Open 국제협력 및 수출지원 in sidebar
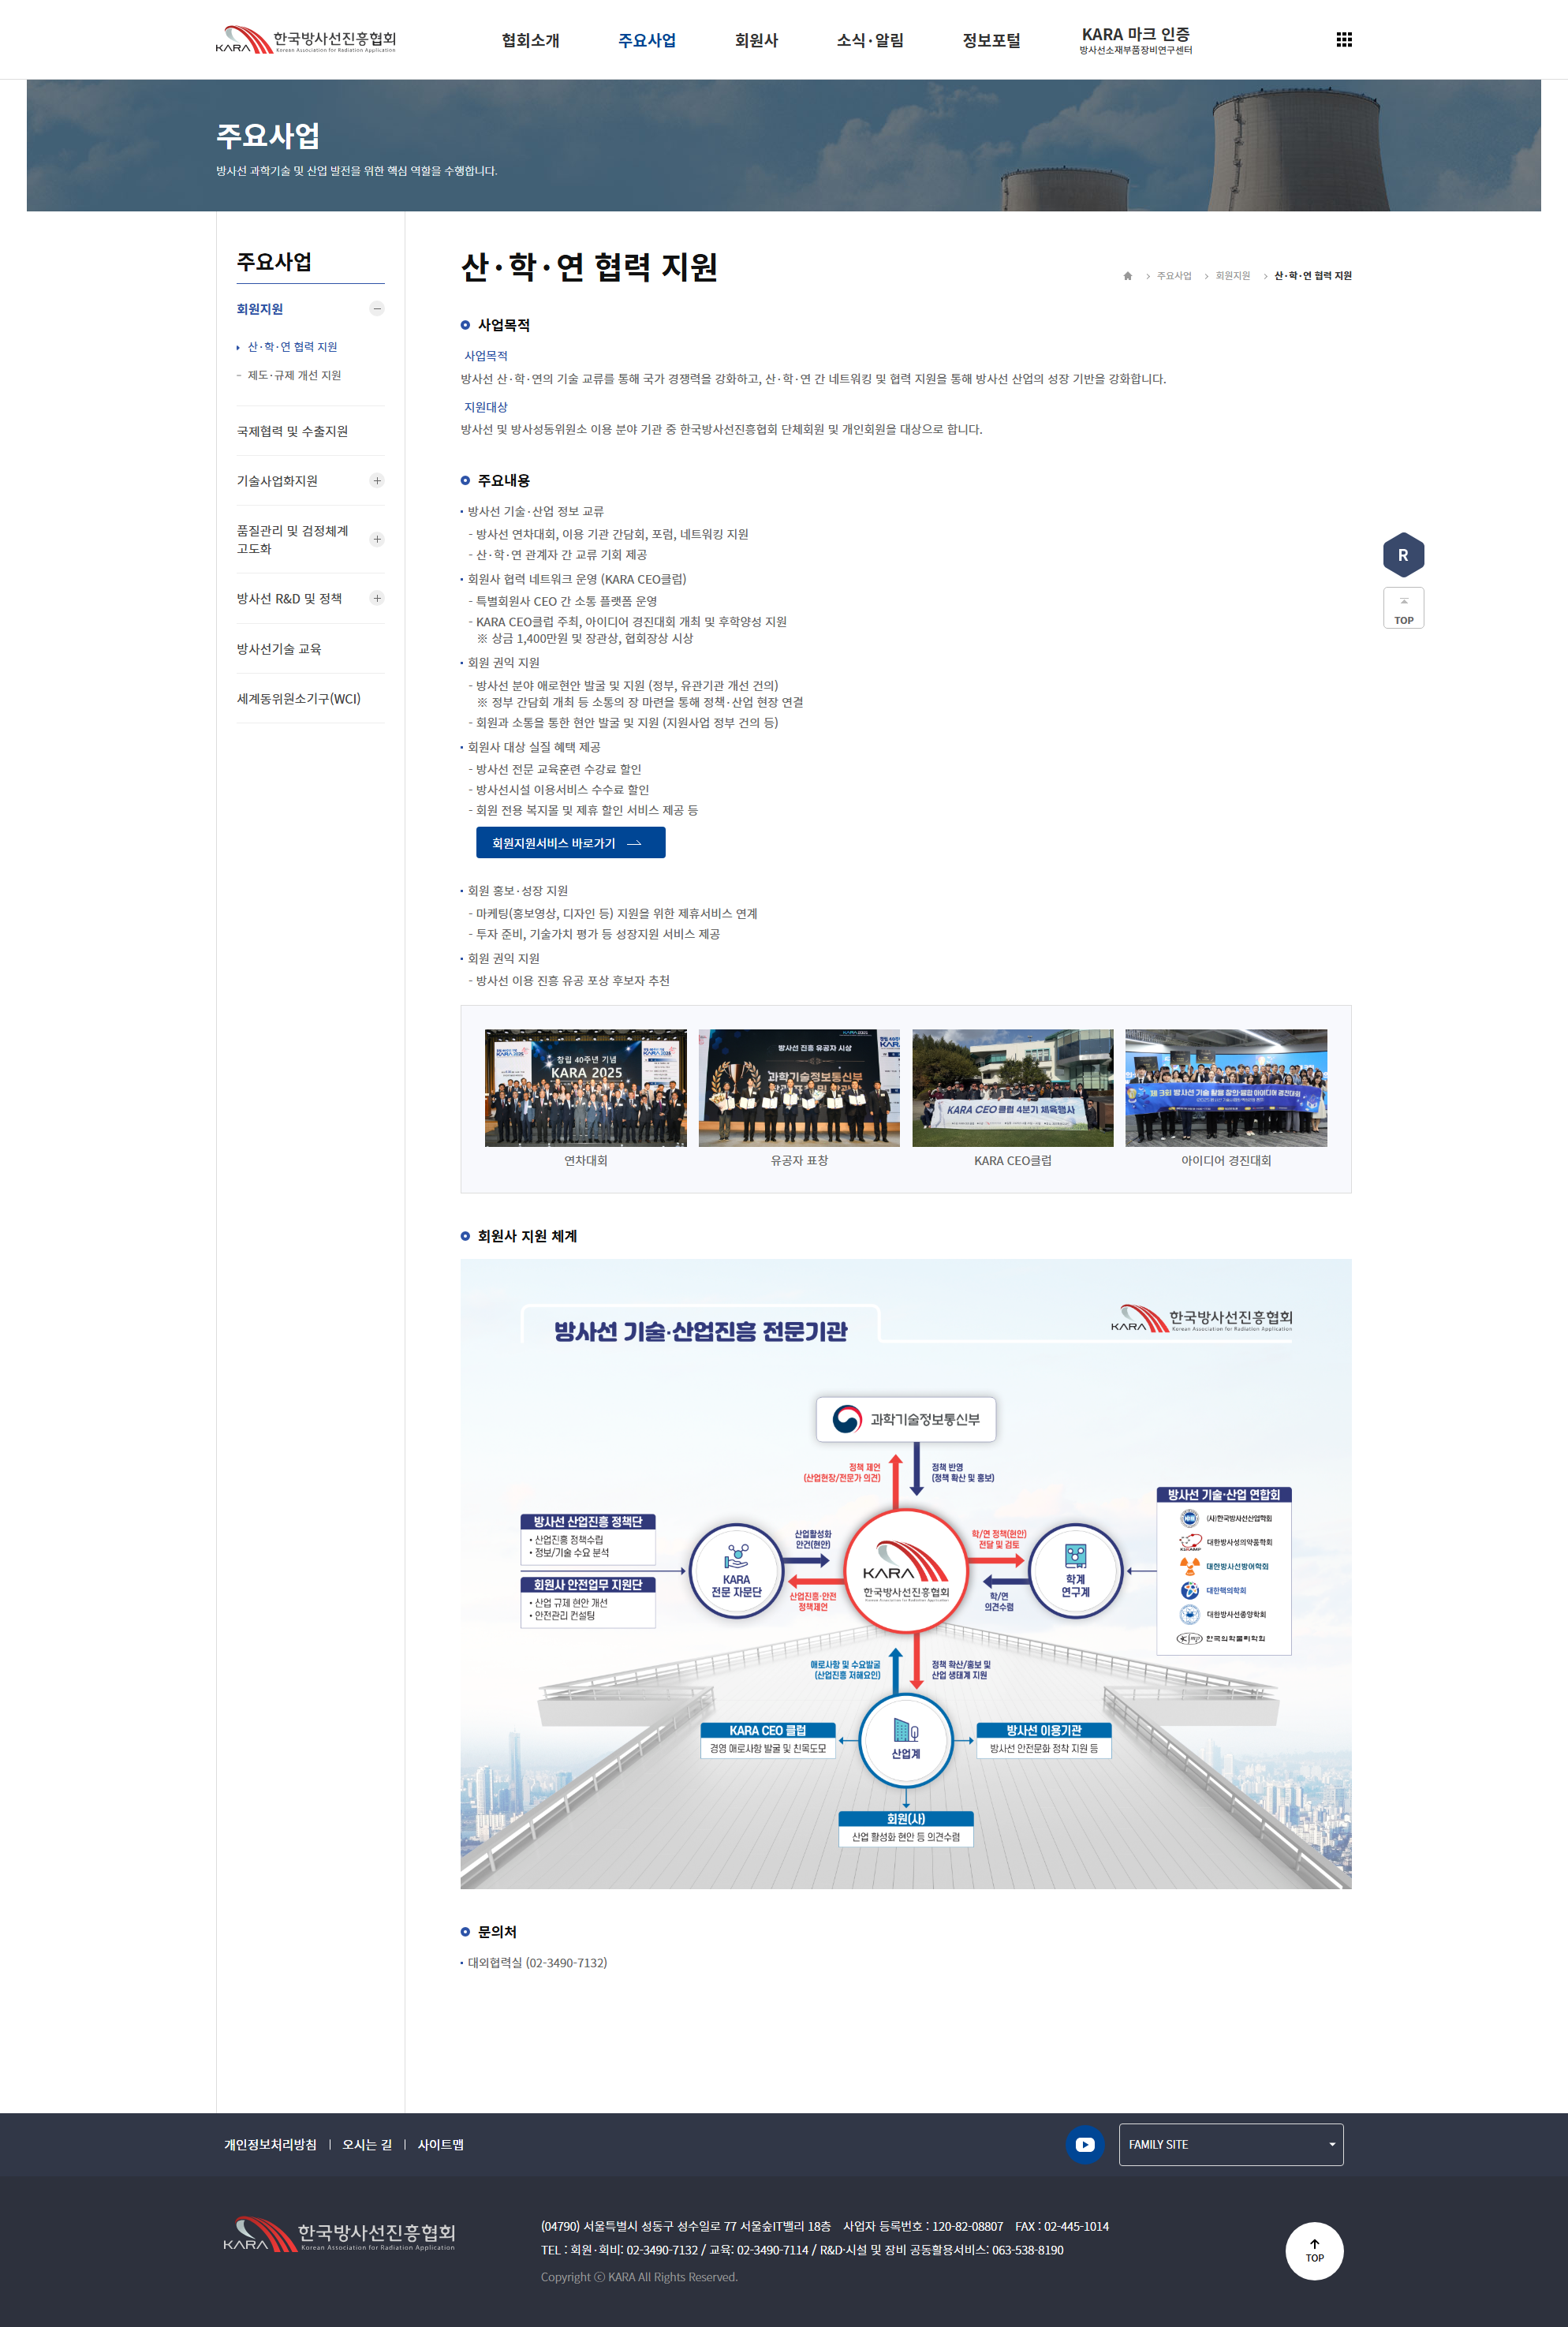 click(292, 431)
